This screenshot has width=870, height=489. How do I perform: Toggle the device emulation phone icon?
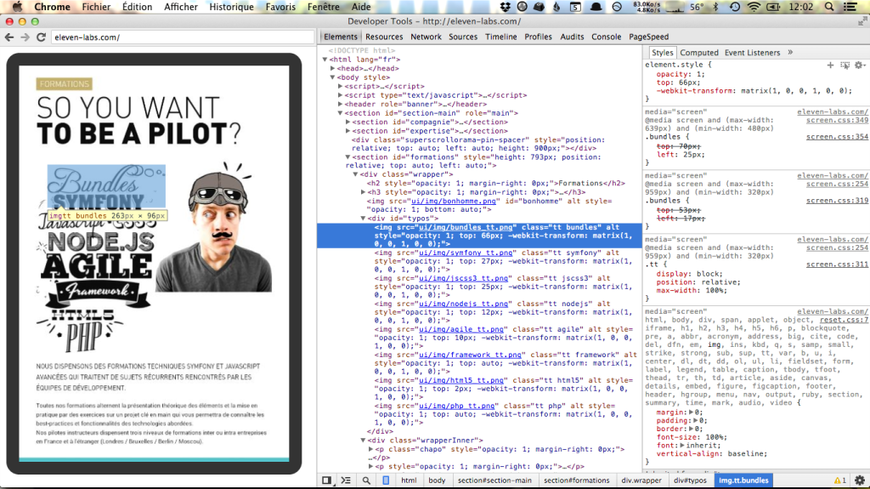[x=386, y=480]
